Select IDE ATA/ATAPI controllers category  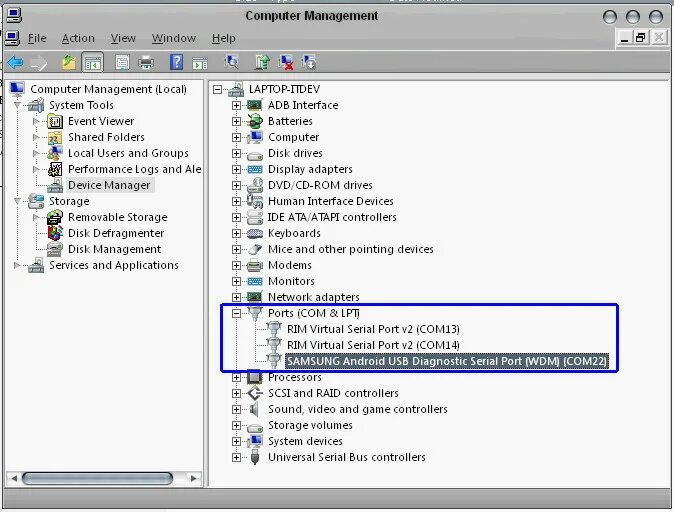(332, 217)
